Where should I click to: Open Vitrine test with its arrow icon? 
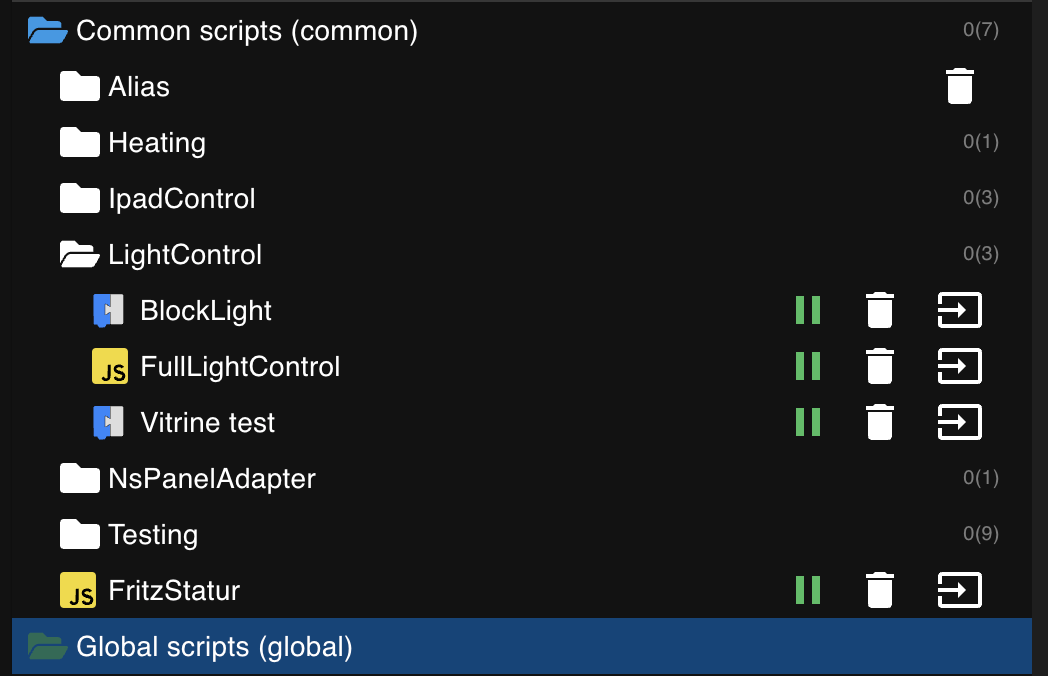[959, 422]
